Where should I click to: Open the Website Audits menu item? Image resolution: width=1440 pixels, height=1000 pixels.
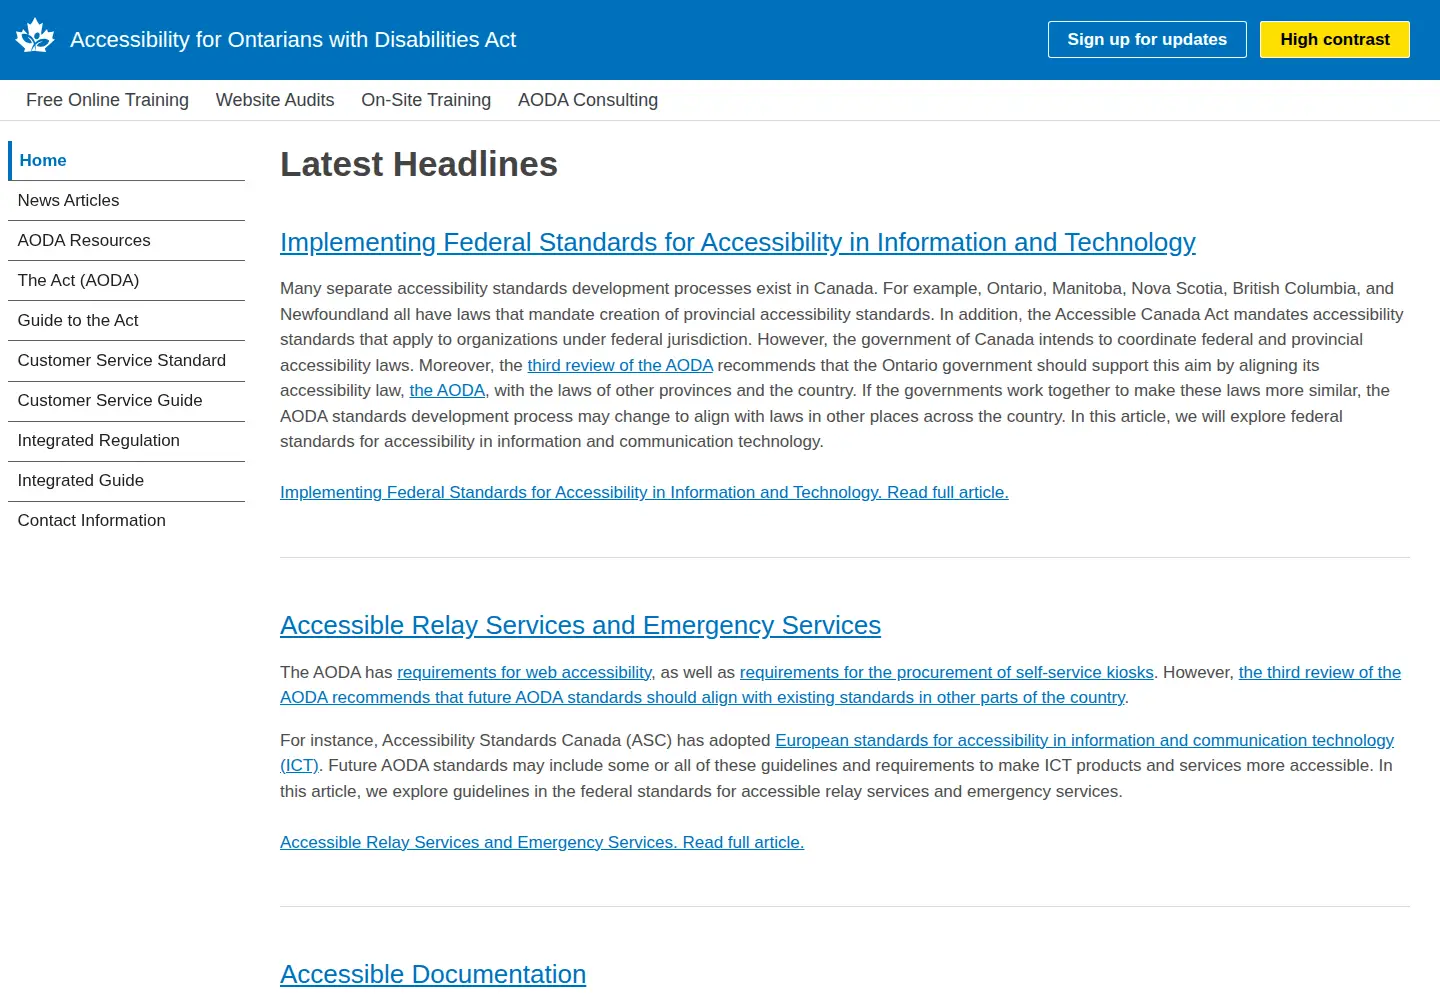(x=275, y=100)
